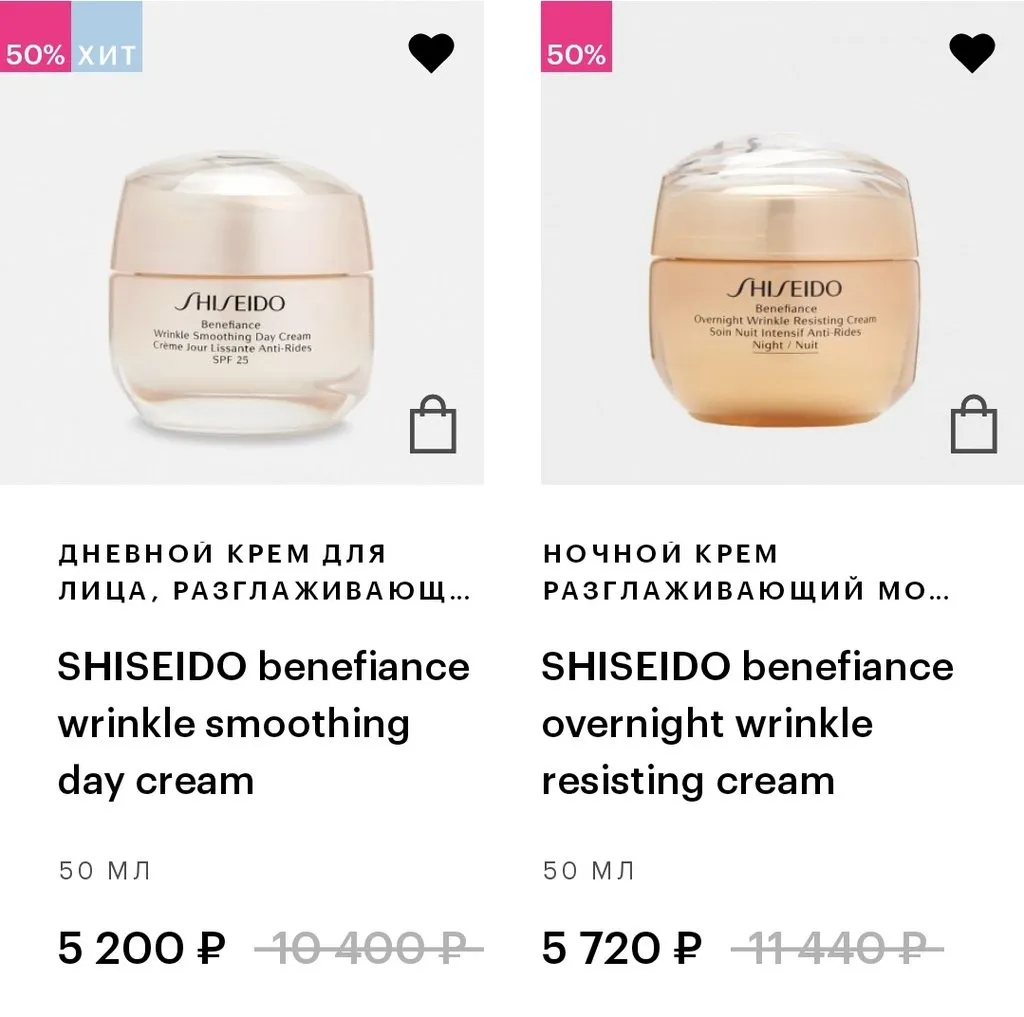Open SHISEIDO benefiance overnight wrinkle resisting cream title
Screen dimensions: 1024x1017
pyautogui.click(x=748, y=724)
